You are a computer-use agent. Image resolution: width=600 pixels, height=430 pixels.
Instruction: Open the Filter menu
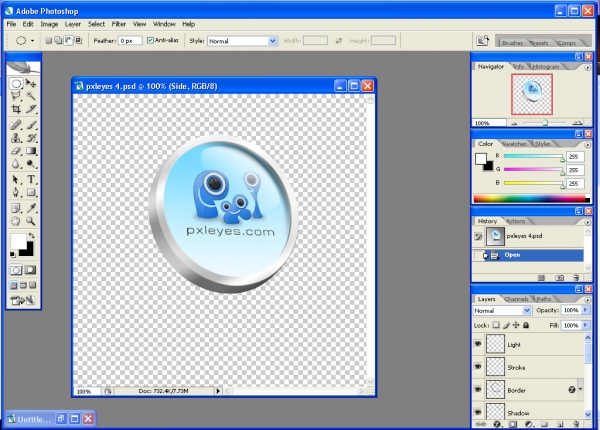pyautogui.click(x=119, y=24)
